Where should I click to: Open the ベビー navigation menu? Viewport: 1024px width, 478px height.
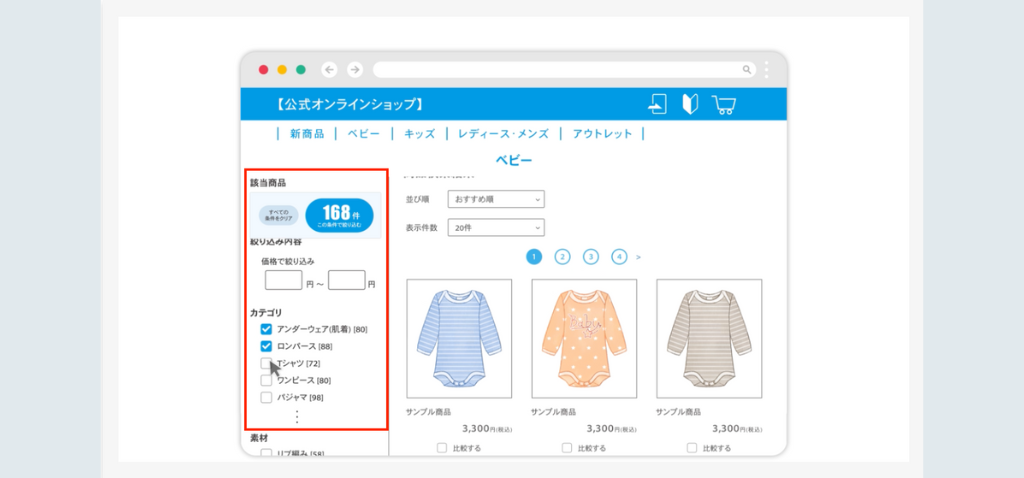[x=363, y=134]
